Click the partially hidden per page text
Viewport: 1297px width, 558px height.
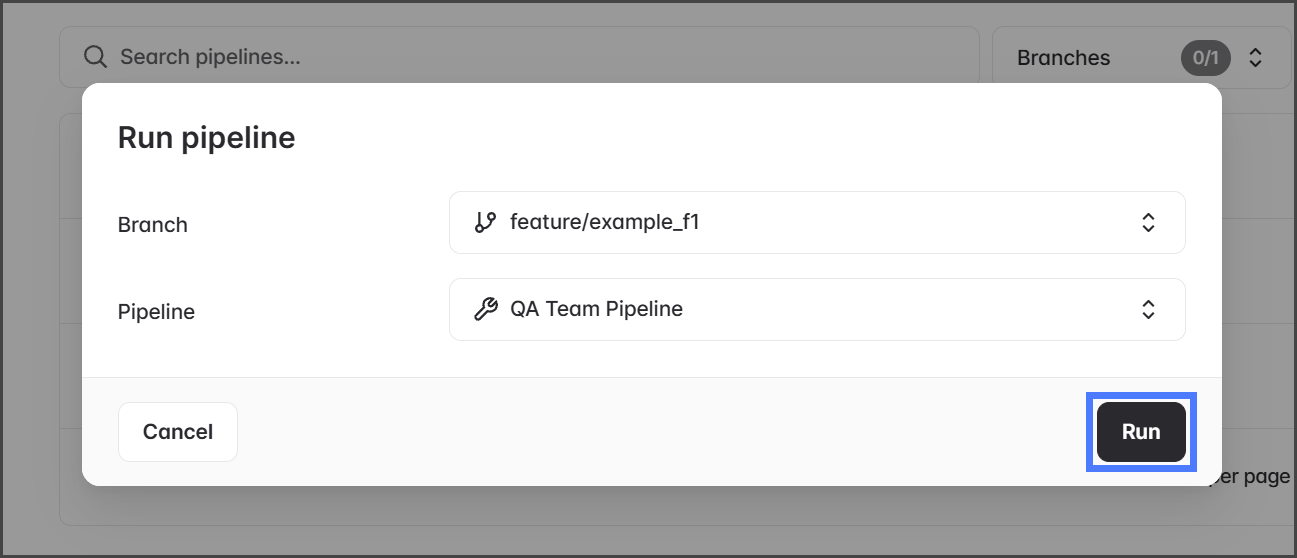pyautogui.click(x=1253, y=477)
